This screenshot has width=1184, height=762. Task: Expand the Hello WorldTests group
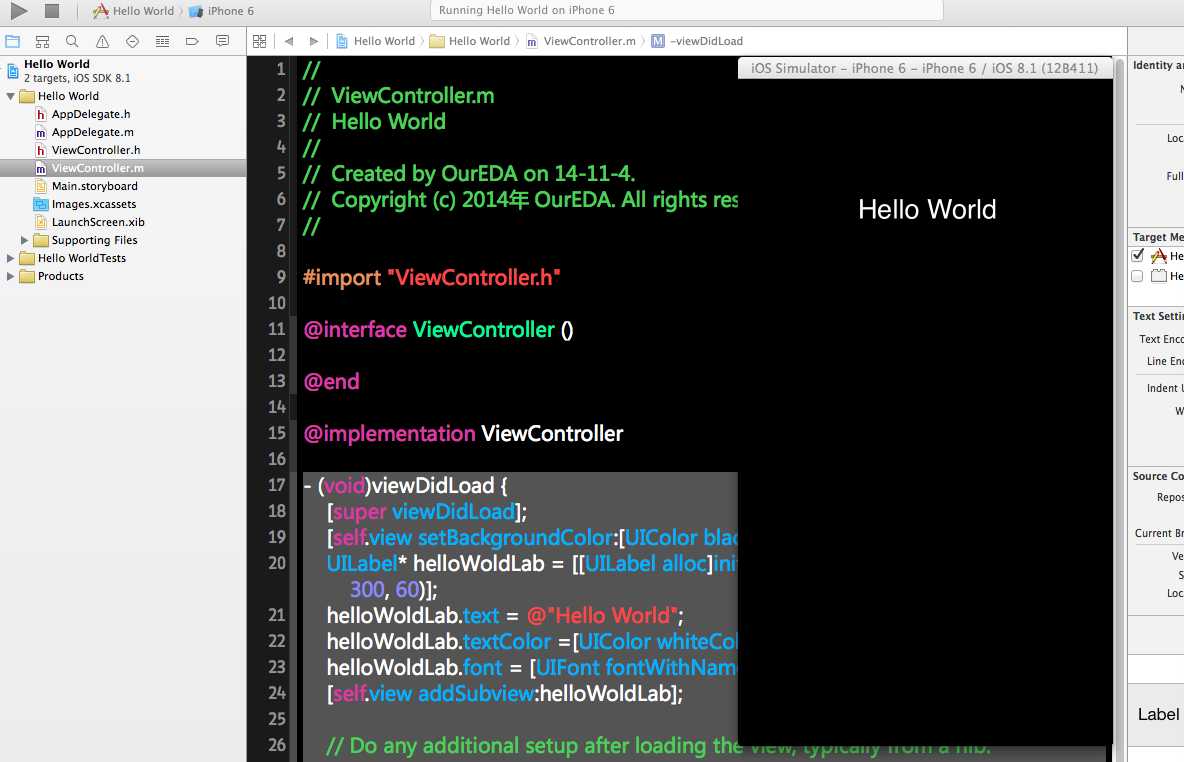(x=11, y=258)
